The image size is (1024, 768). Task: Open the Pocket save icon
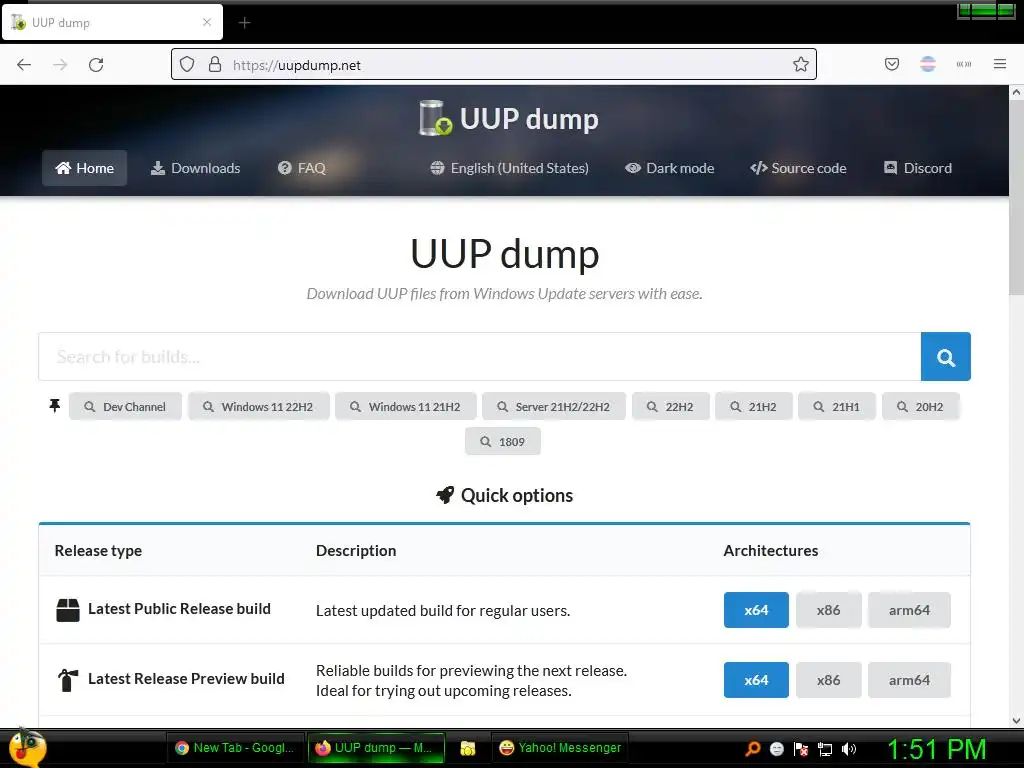(891, 64)
